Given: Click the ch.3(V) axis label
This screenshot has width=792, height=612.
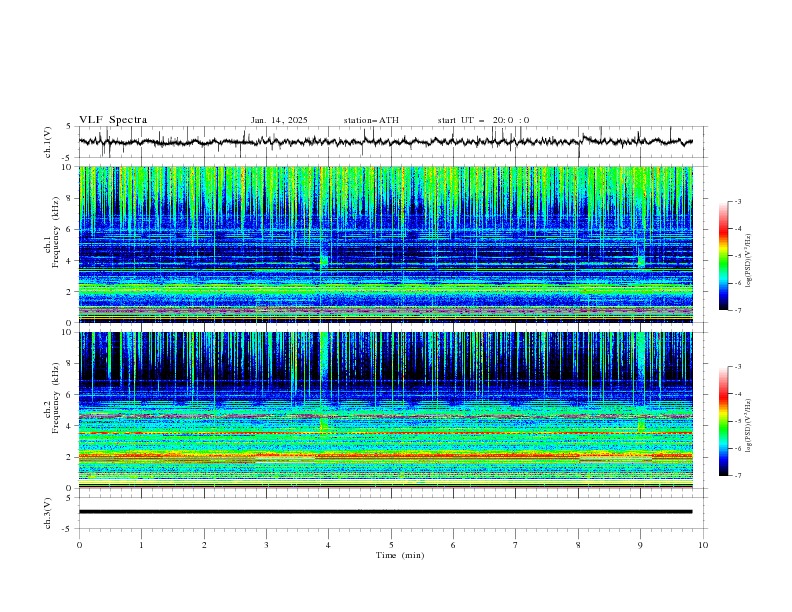Looking at the screenshot, I should (48, 513).
